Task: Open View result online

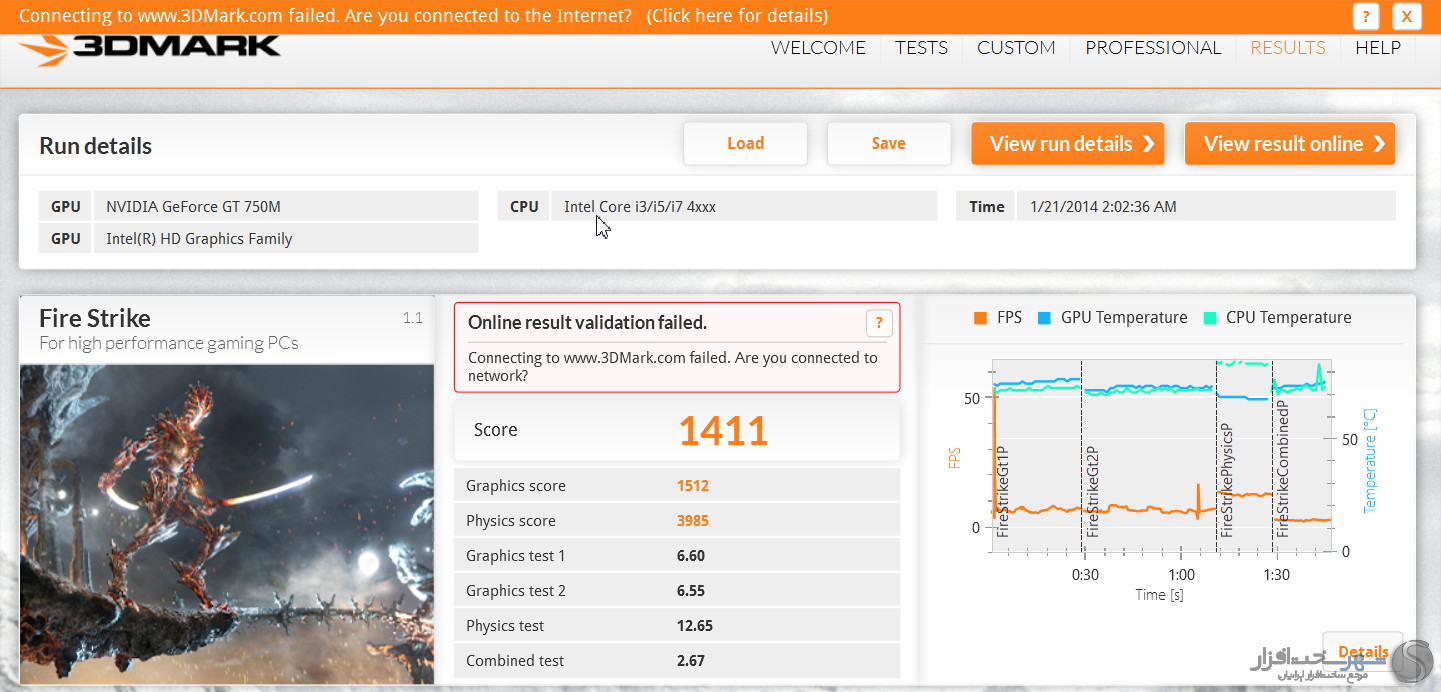Action: pos(1290,144)
